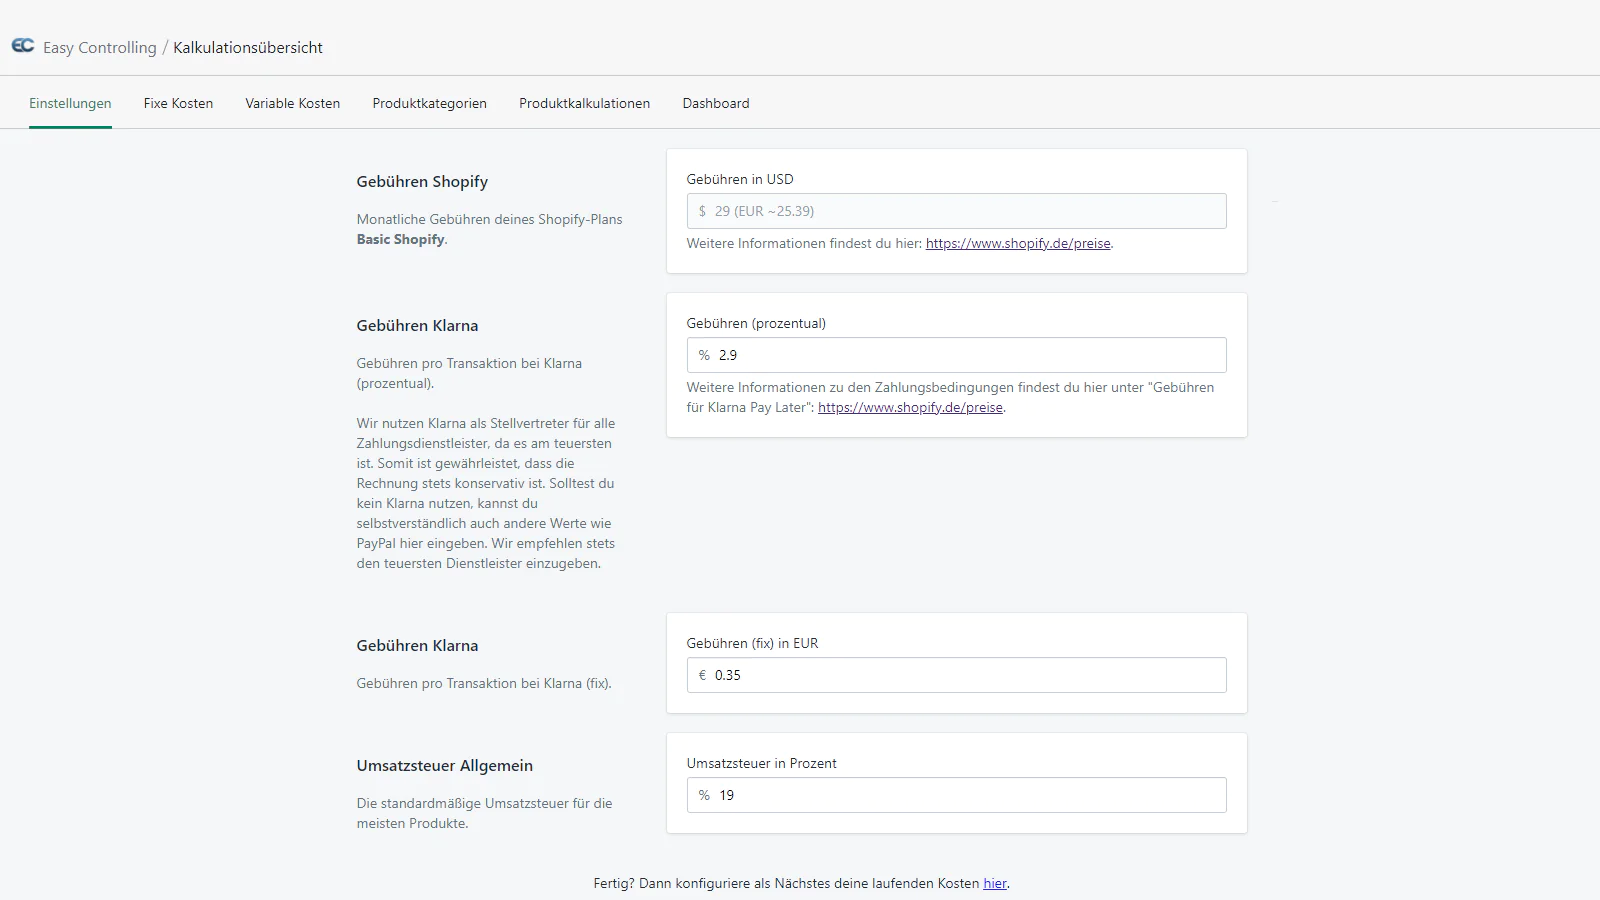
Task: Click the dollar sign in the USD field
Action: tap(702, 211)
